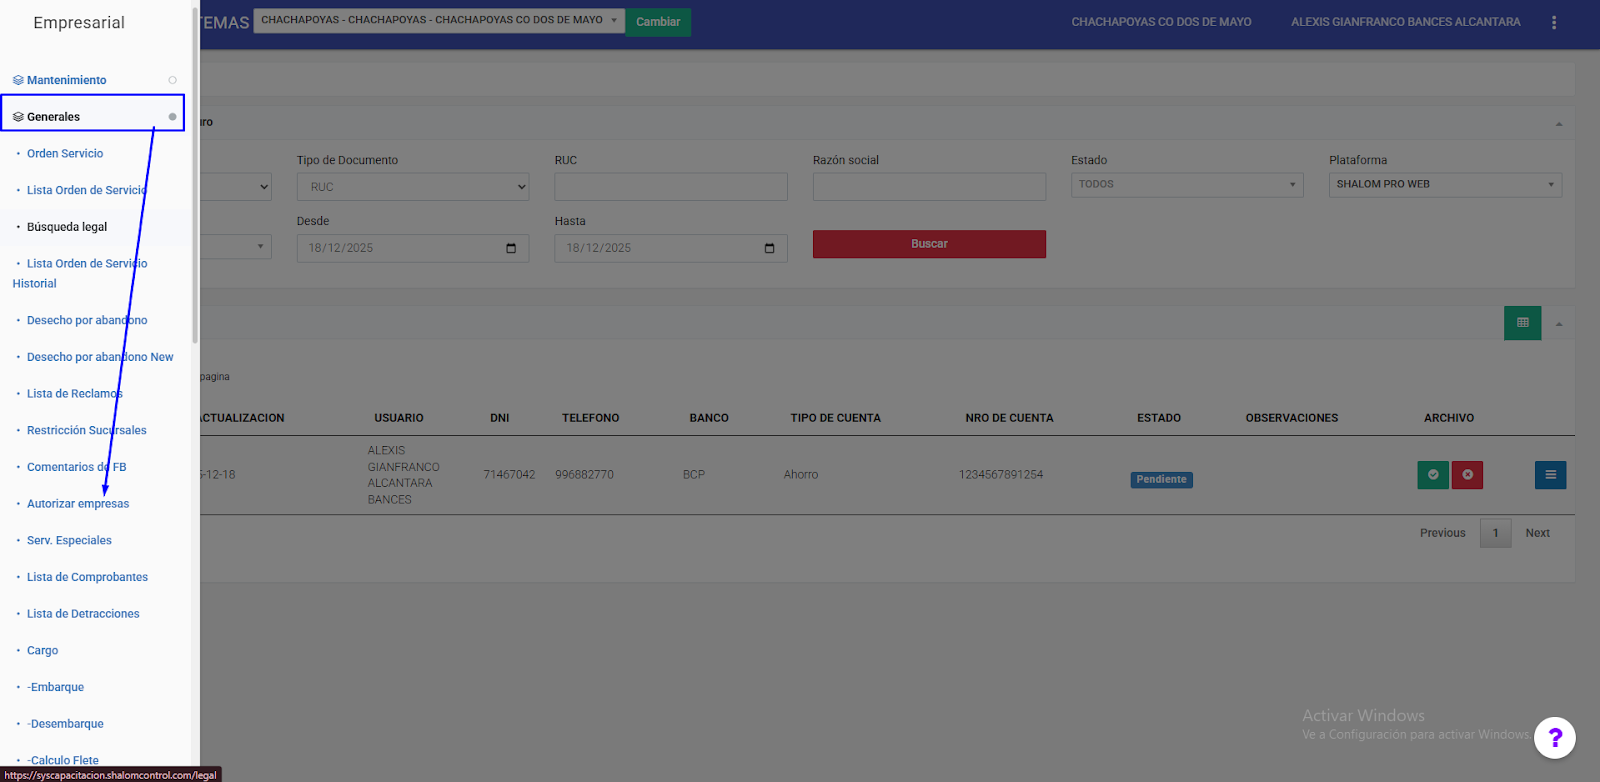Click the three-dot menu in top bar
This screenshot has width=1600, height=782.
(1553, 22)
